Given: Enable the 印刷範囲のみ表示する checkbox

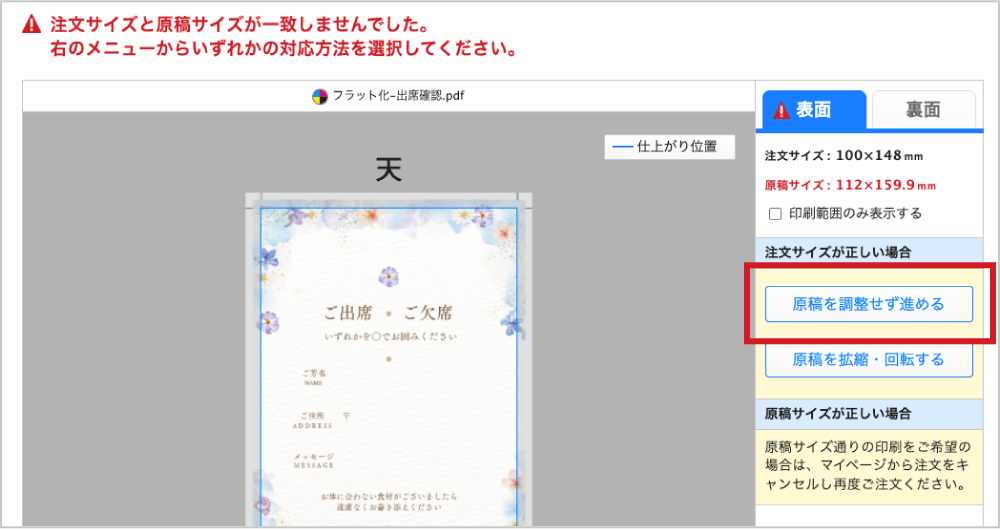Looking at the screenshot, I should (x=775, y=214).
